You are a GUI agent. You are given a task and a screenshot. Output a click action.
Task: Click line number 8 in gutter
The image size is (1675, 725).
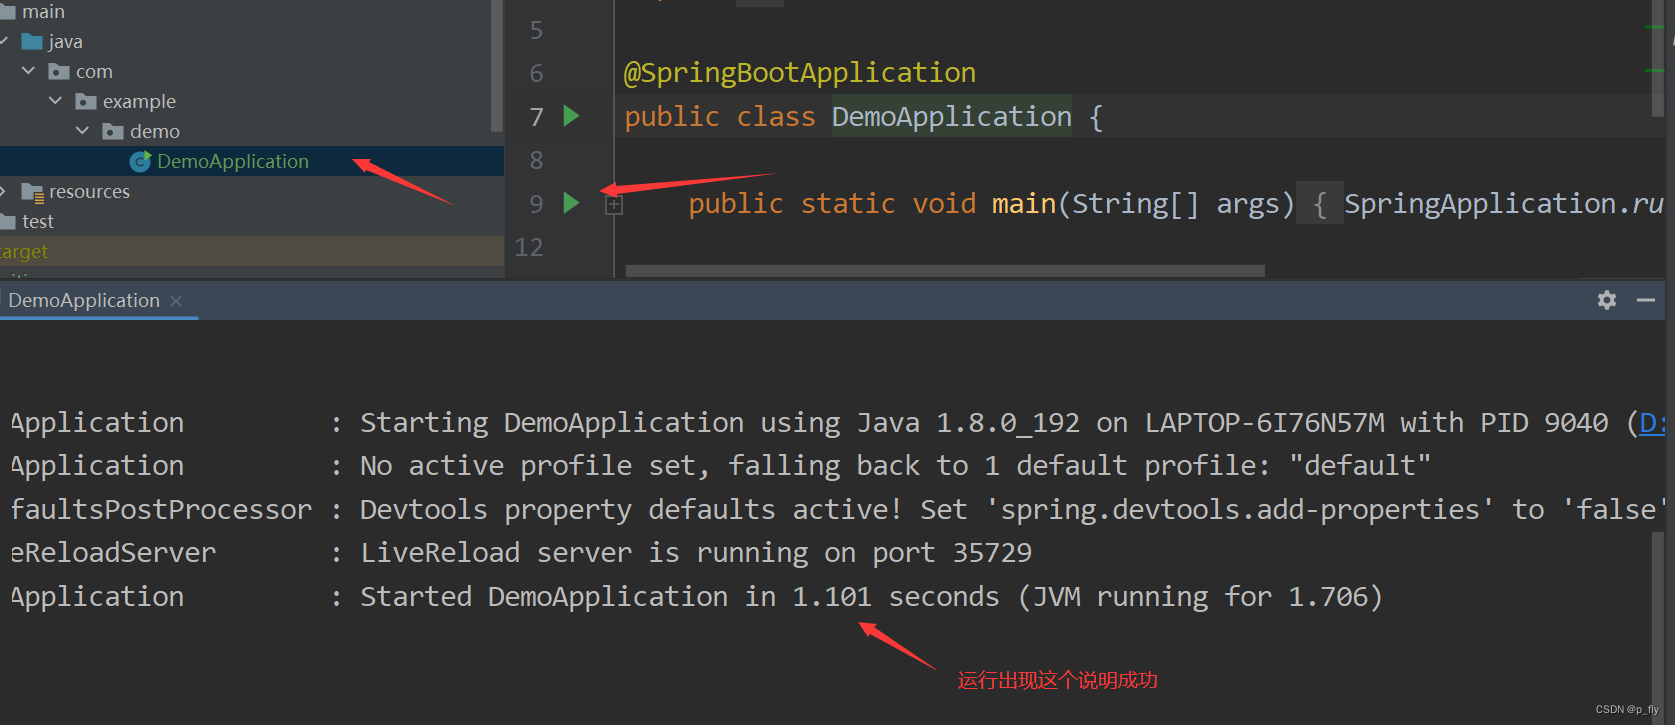click(537, 160)
